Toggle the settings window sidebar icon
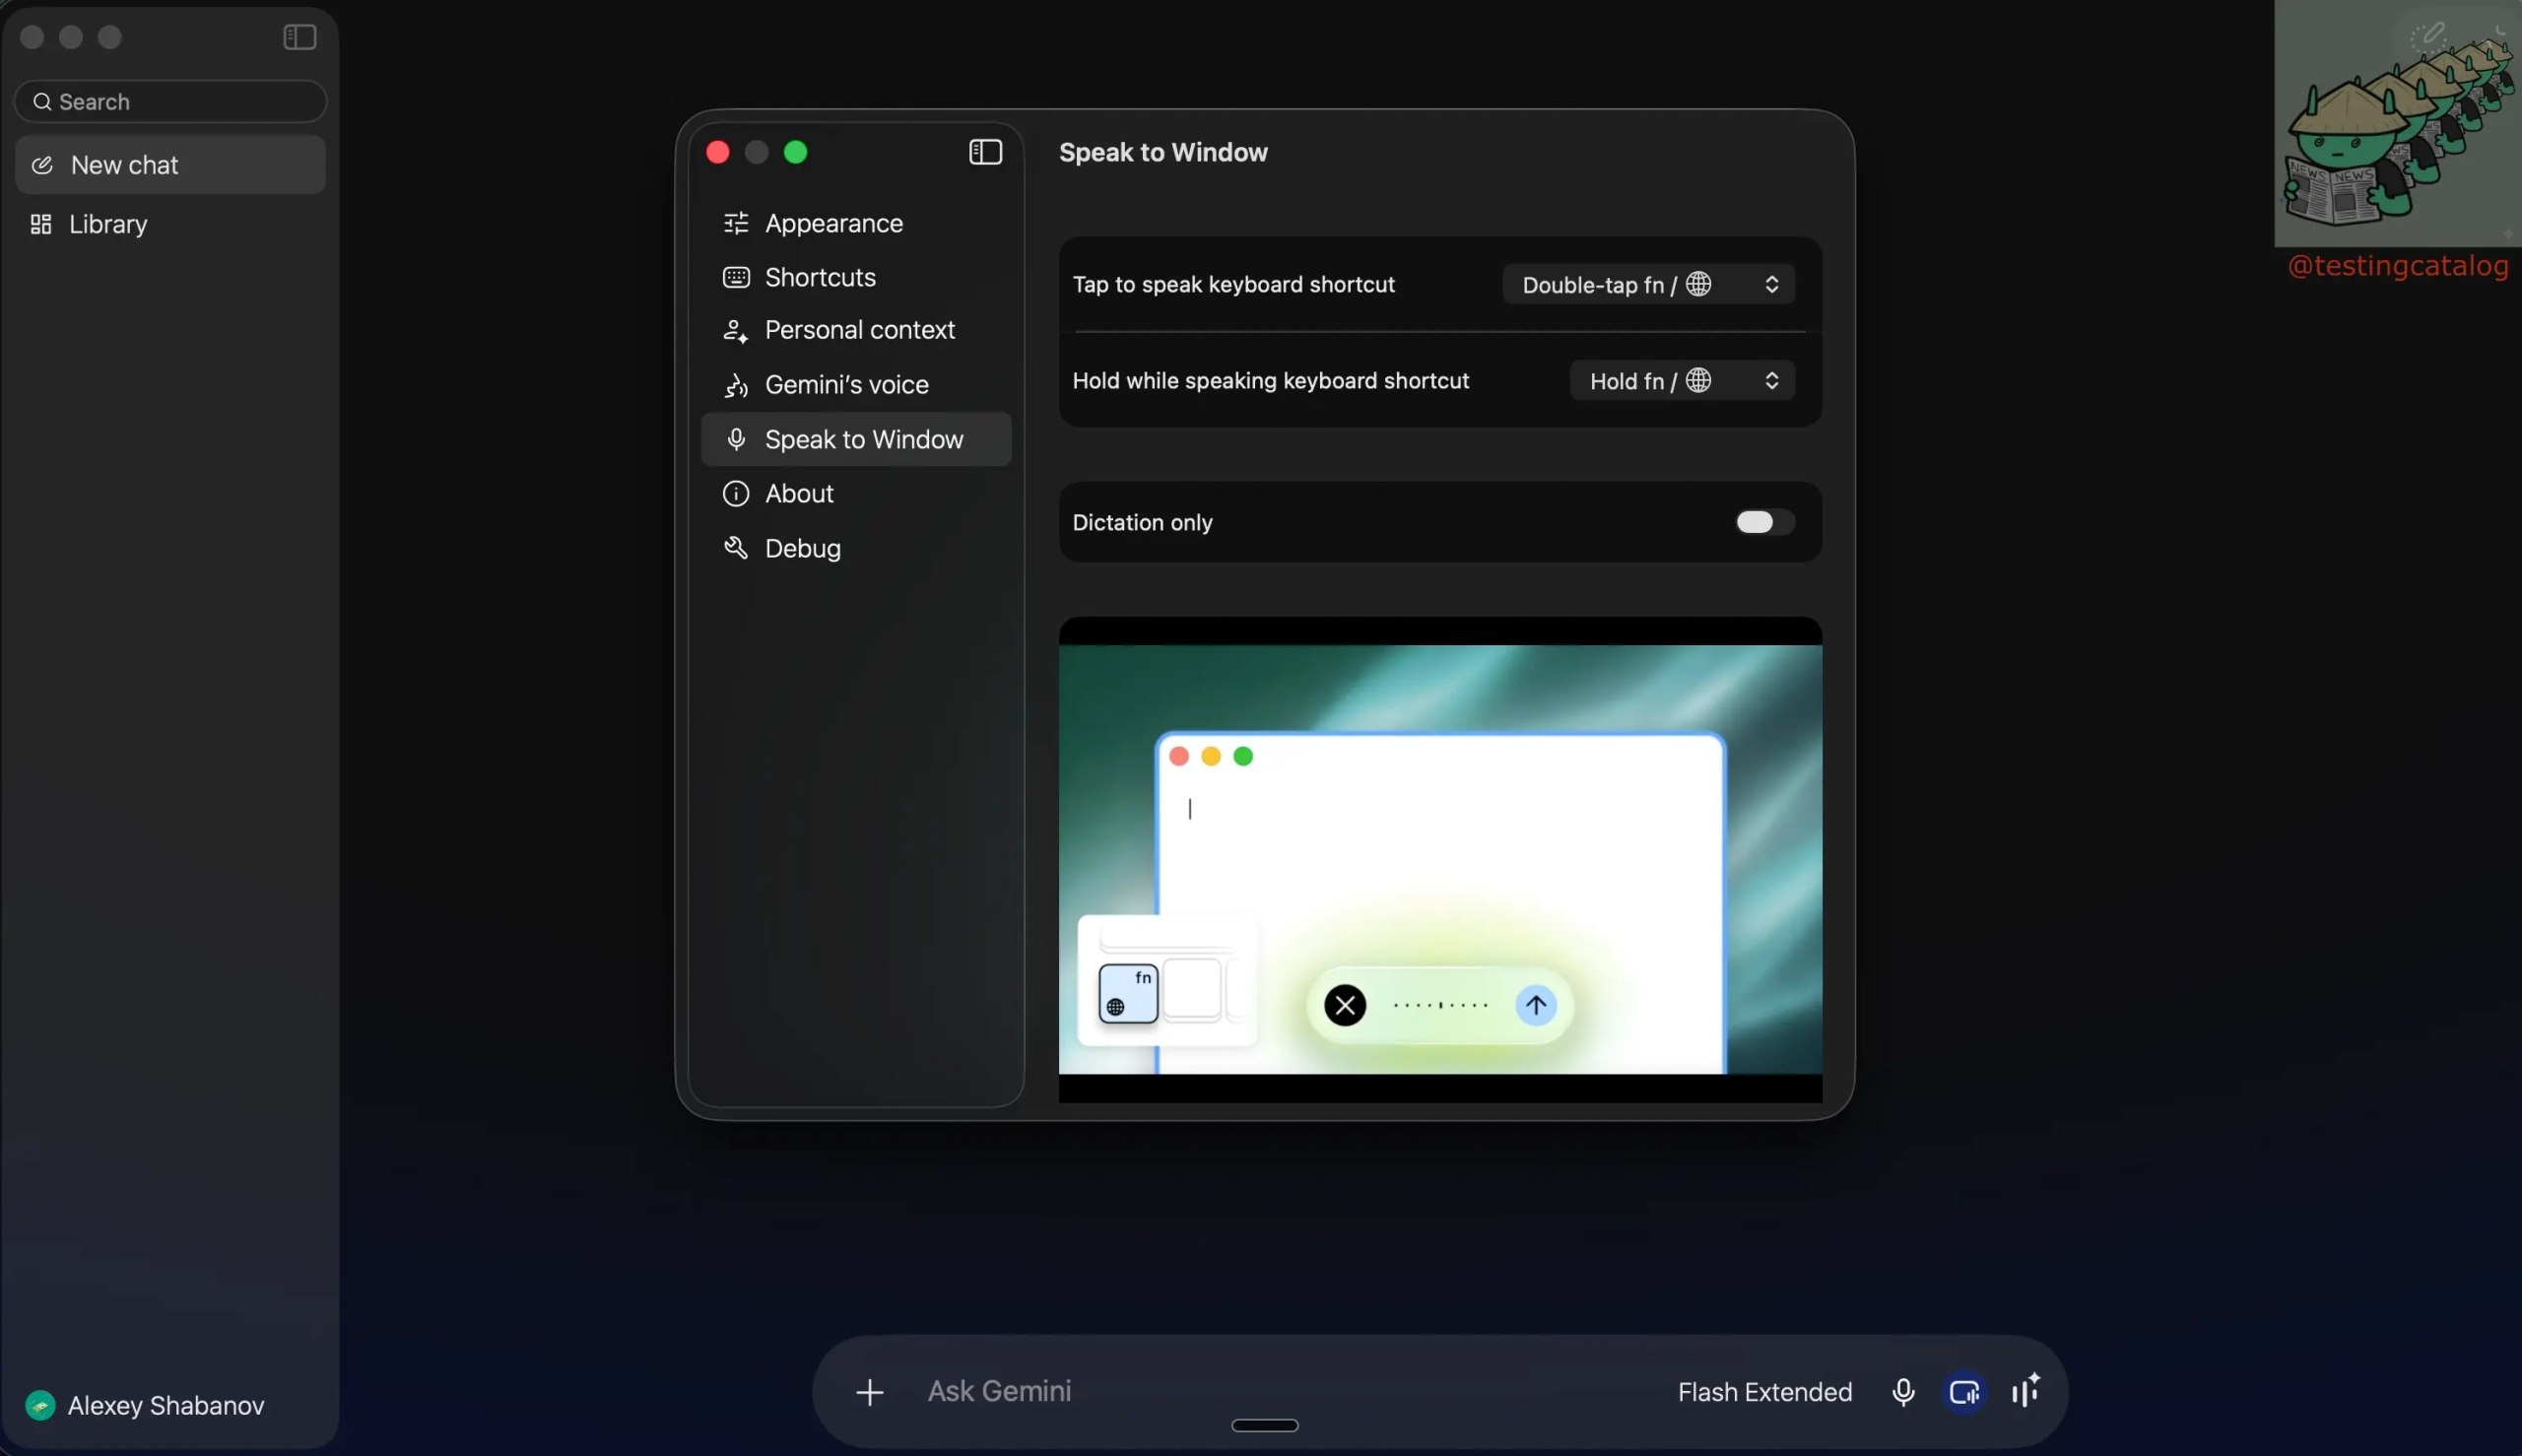2522x1456 pixels. pos(985,152)
